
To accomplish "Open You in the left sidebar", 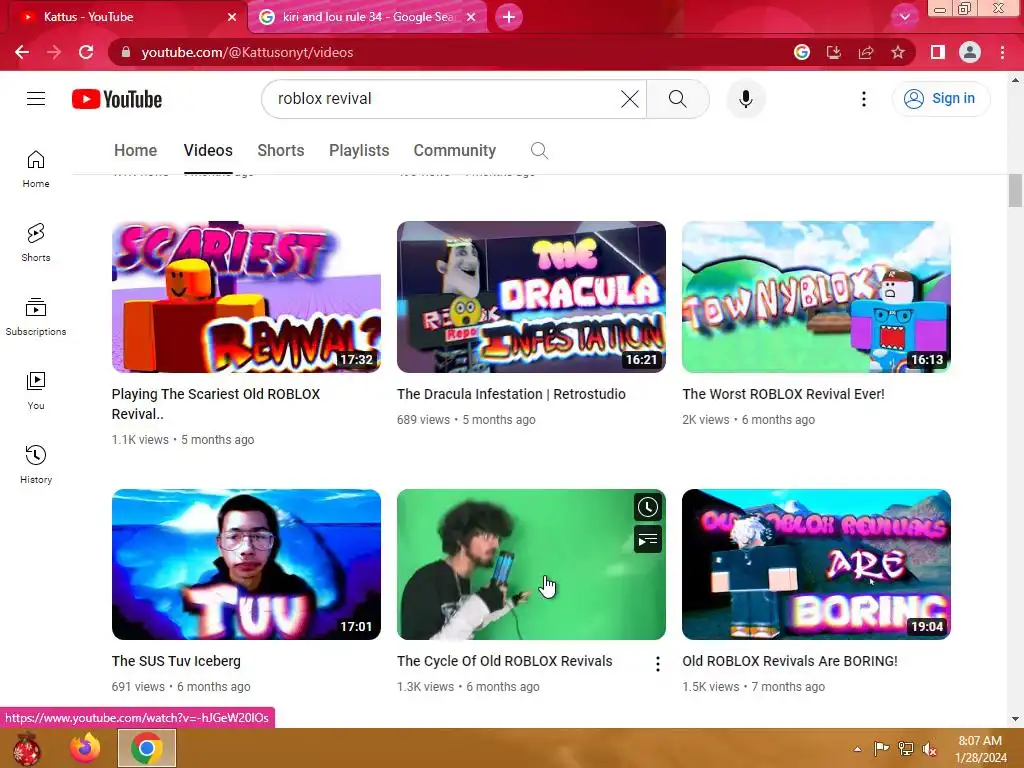I will pyautogui.click(x=36, y=391).
